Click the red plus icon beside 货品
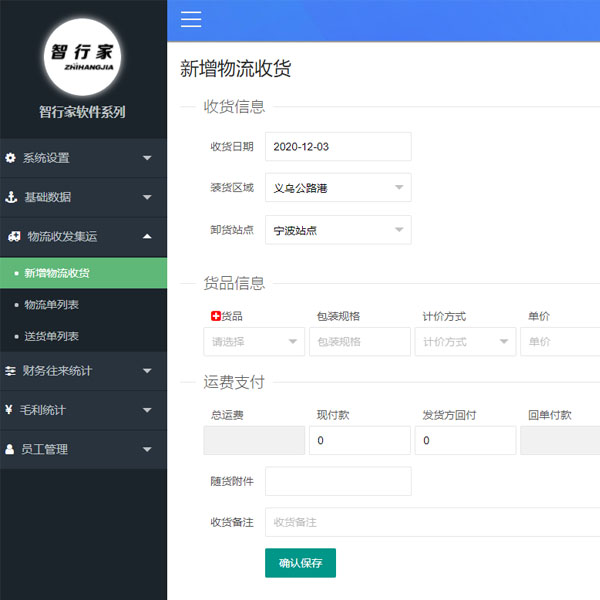This screenshot has width=600, height=600. tap(215, 317)
